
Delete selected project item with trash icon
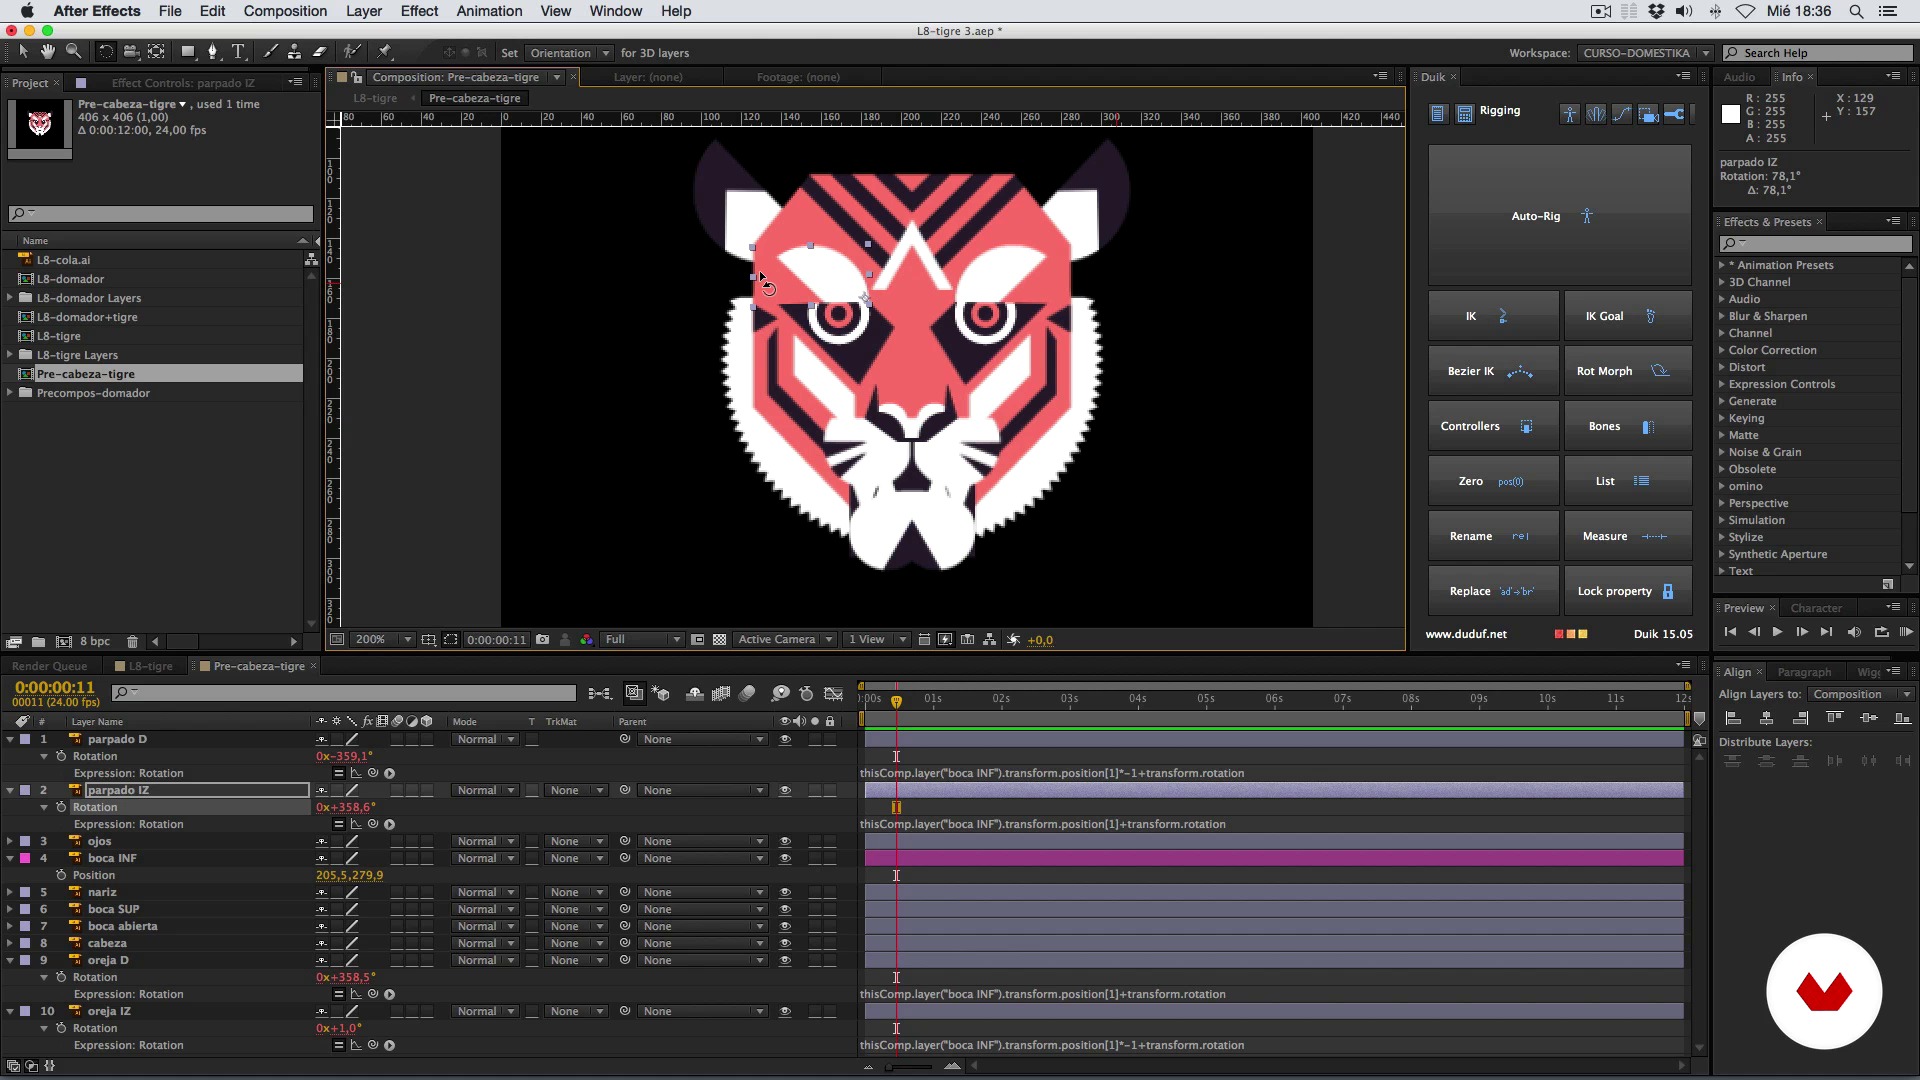pyautogui.click(x=132, y=642)
